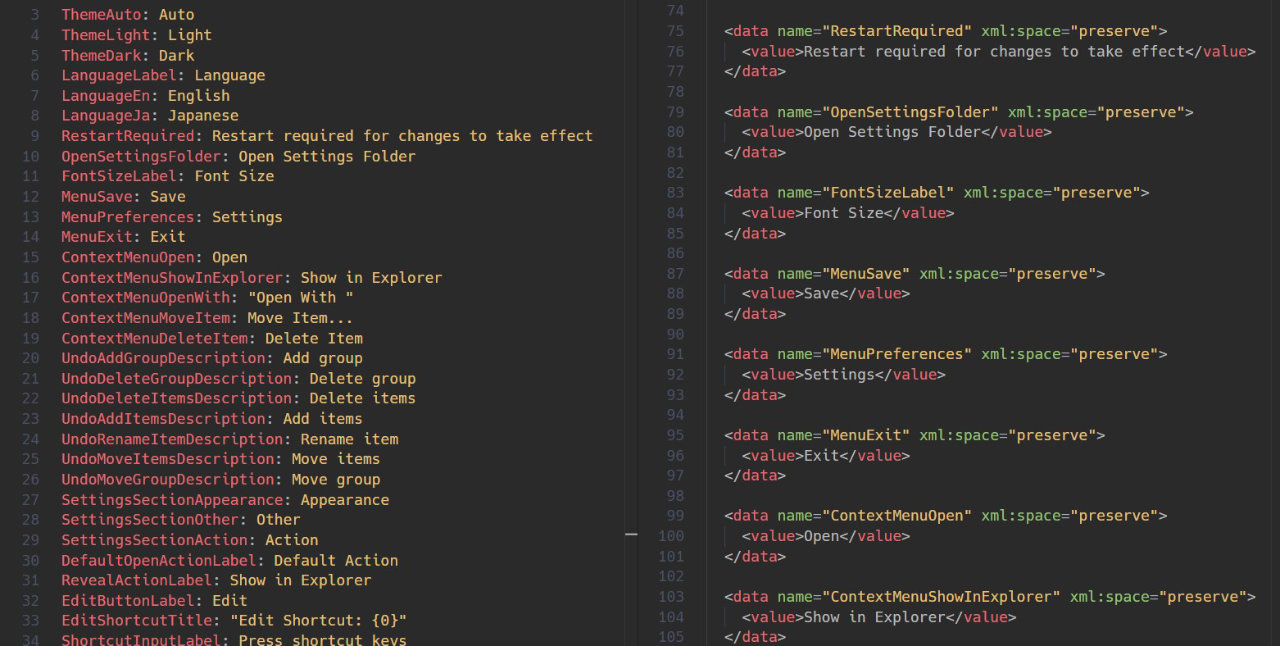This screenshot has height=646, width=1280.
Task: Click the Show in Explorer value on line 104
Action: [x=875, y=617]
